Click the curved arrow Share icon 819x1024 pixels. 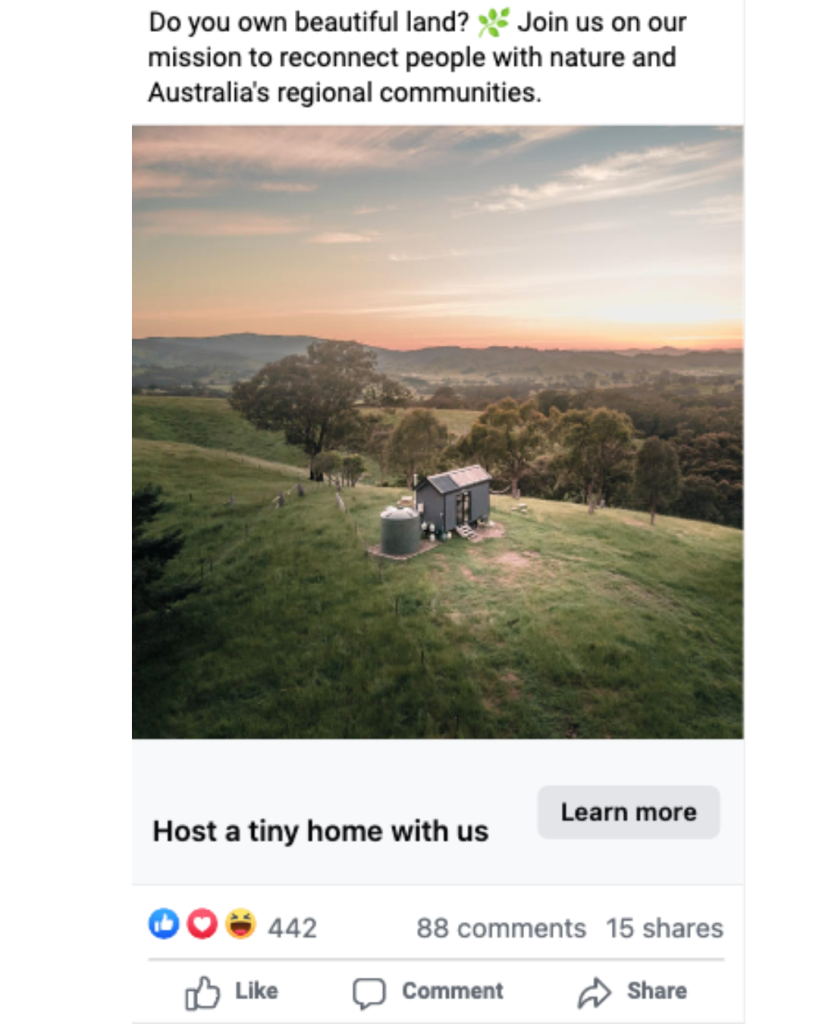[594, 993]
